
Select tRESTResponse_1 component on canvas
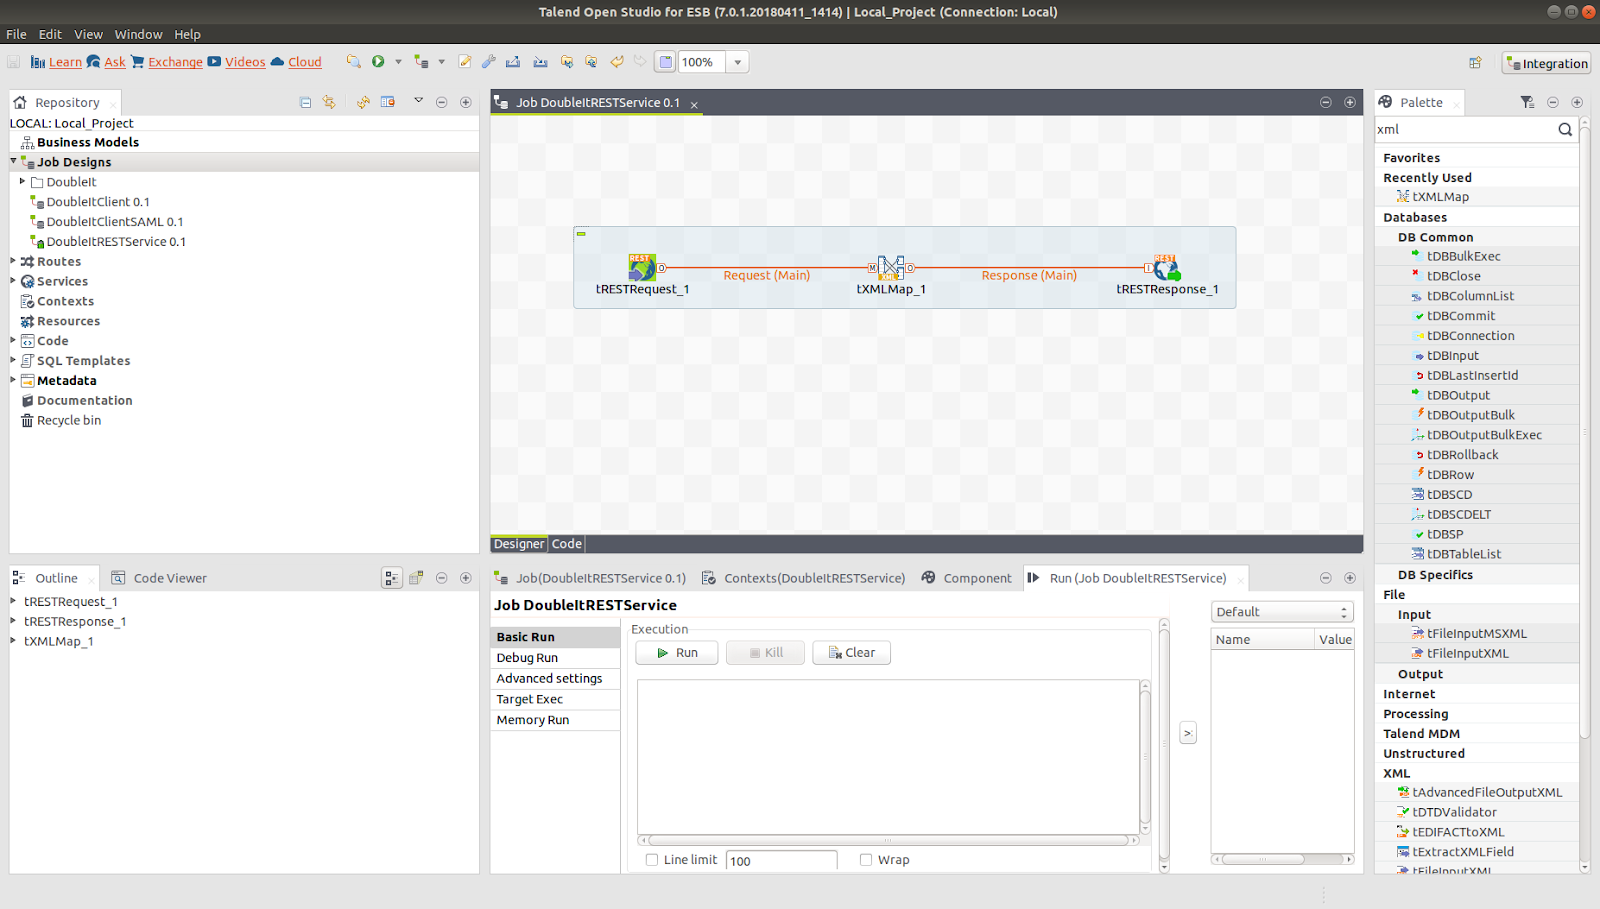[x=1166, y=267]
